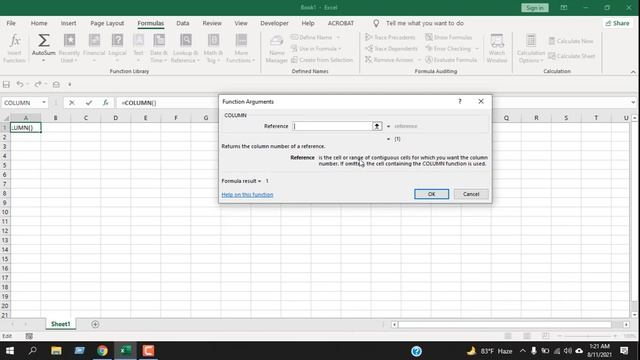Select the Sheet1 tab
Screen dimensions: 640x360
tap(60, 324)
